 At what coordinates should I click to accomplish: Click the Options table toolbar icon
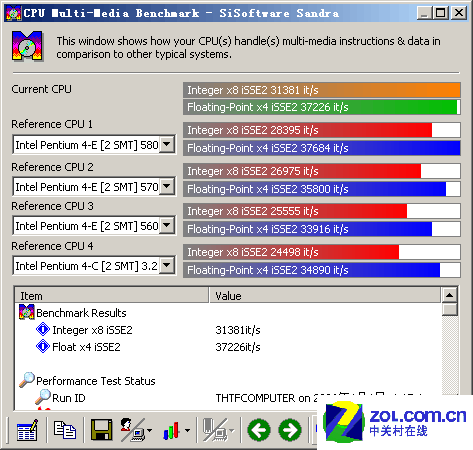27,430
